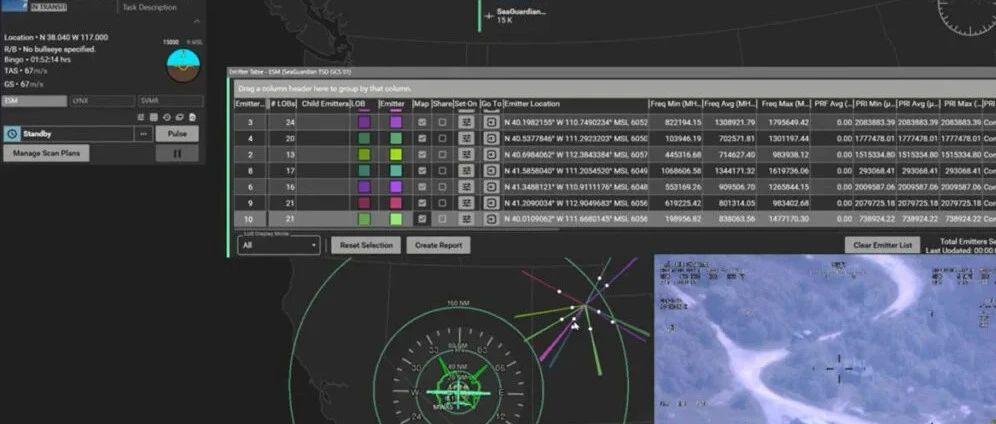Toggle Map checkbox for emitter 3

[x=422, y=122]
